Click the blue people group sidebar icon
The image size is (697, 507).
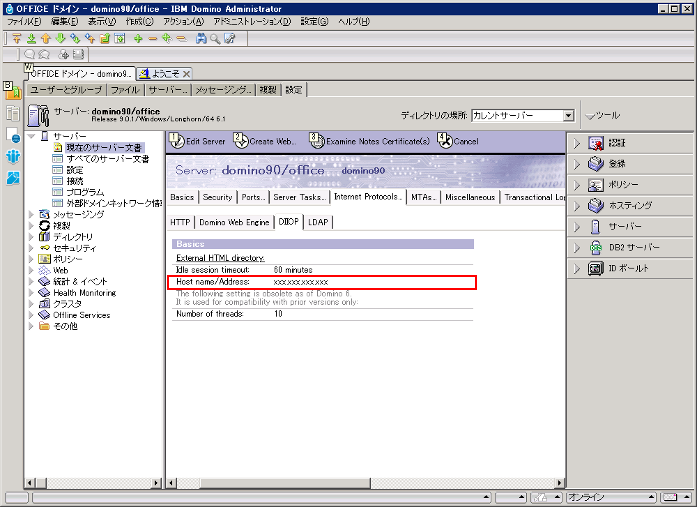12,156
